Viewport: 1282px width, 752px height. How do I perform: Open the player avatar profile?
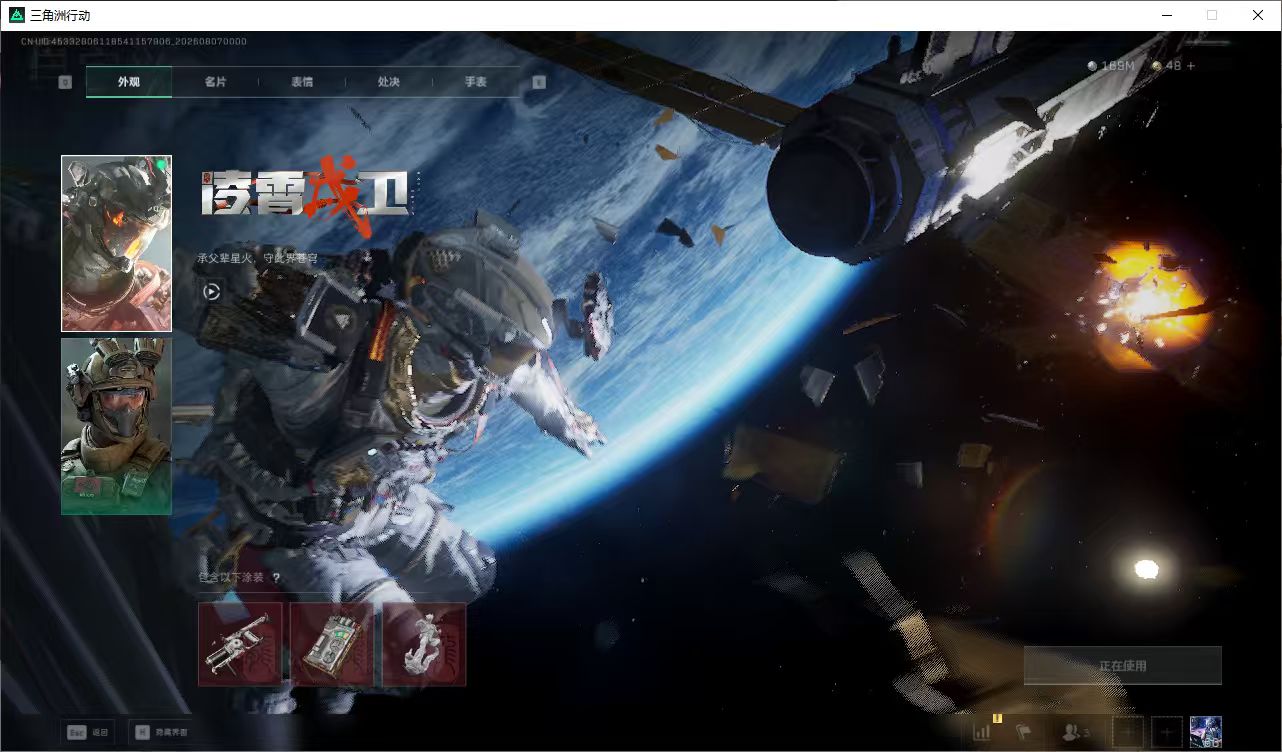pos(1205,732)
